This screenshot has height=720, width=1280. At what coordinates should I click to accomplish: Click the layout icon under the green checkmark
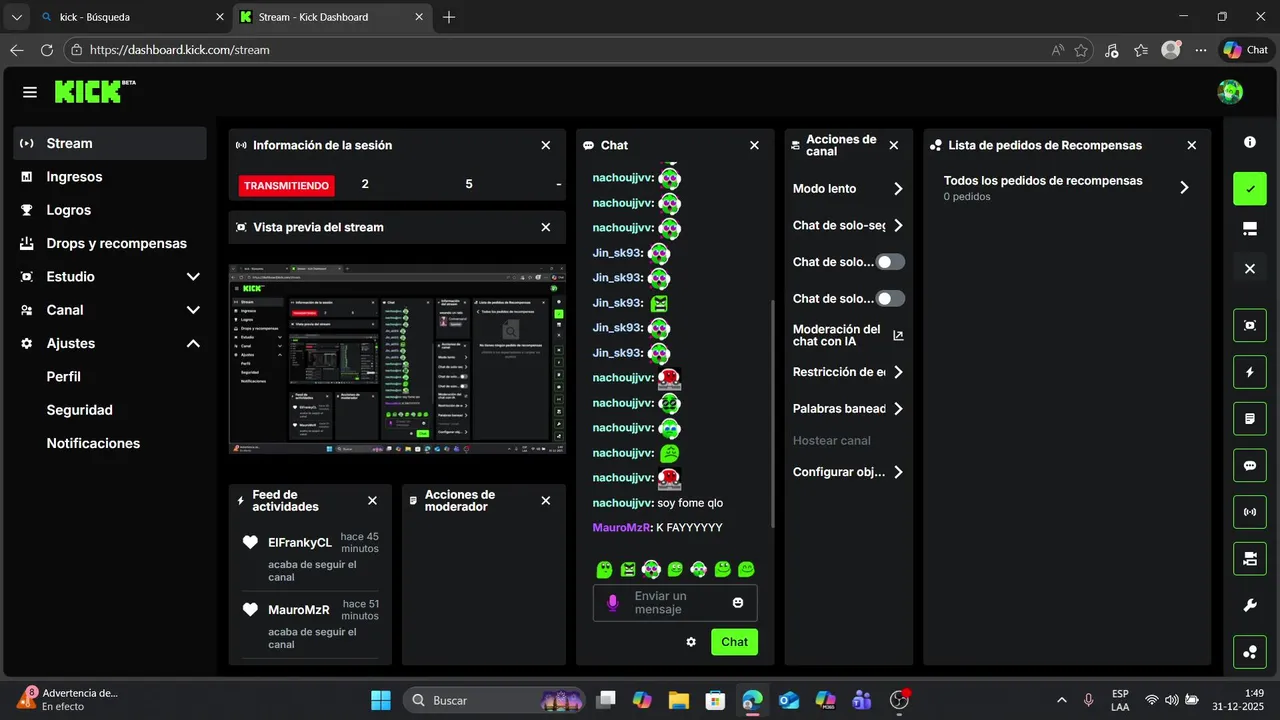click(1250, 229)
